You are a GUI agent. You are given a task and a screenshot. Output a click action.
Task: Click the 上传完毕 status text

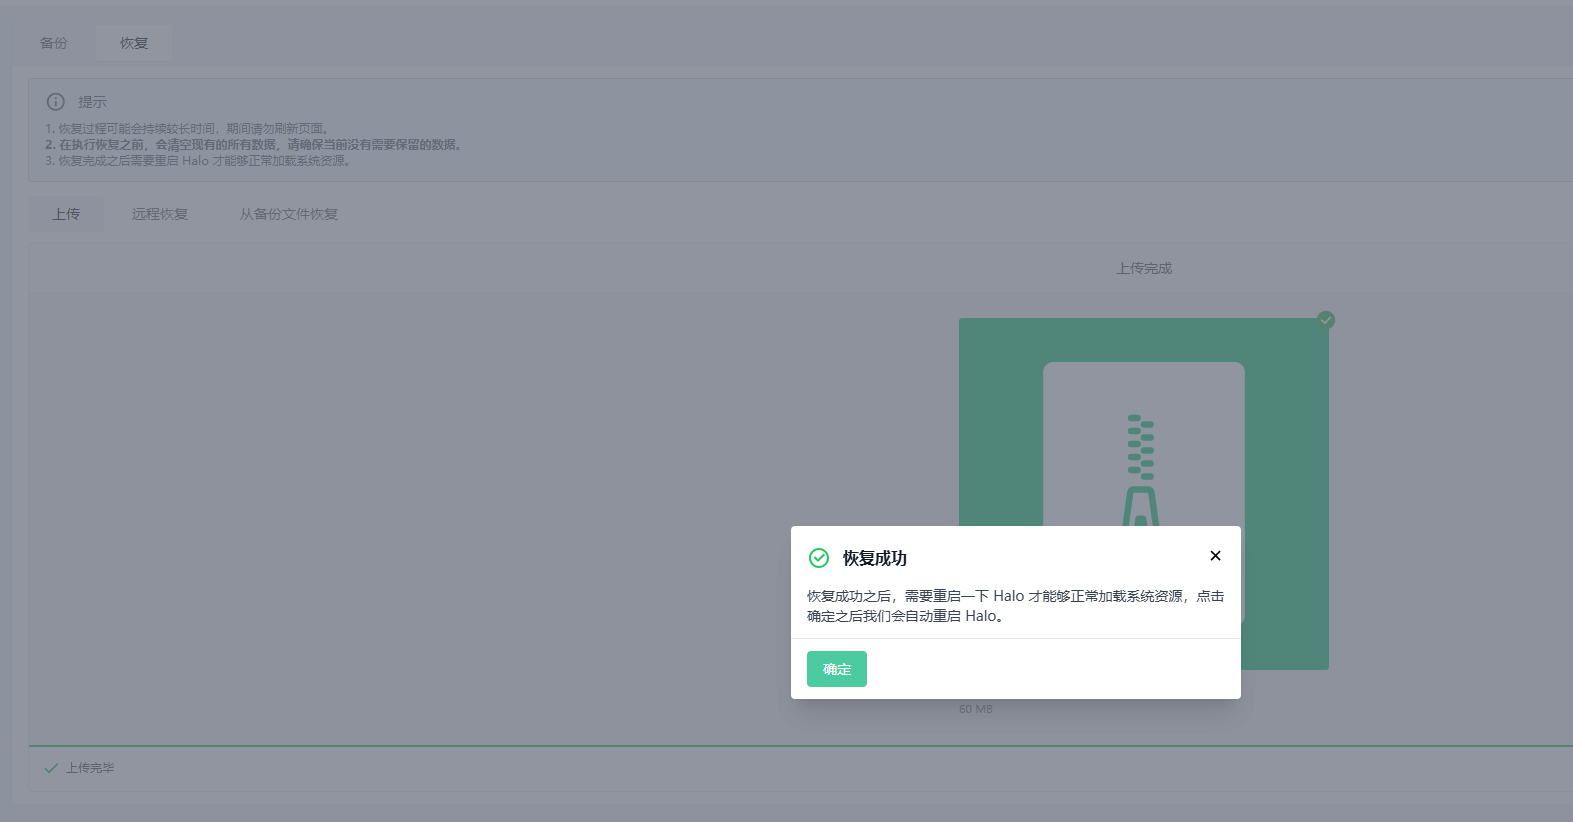click(90, 768)
